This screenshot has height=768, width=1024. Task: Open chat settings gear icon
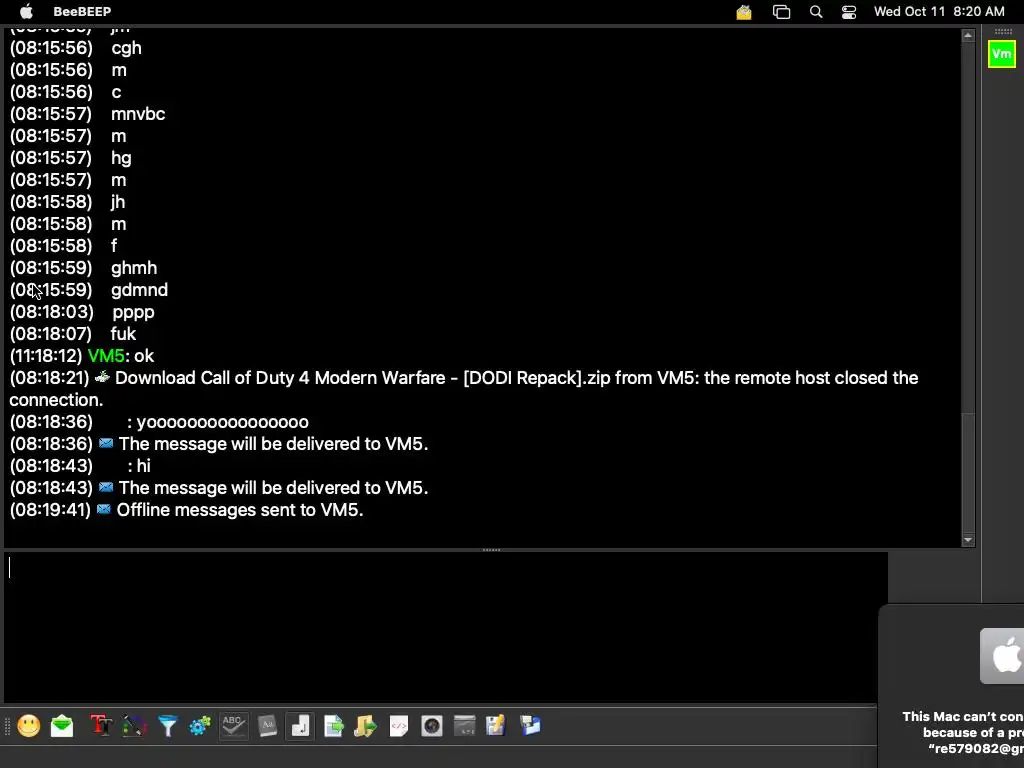click(200, 726)
